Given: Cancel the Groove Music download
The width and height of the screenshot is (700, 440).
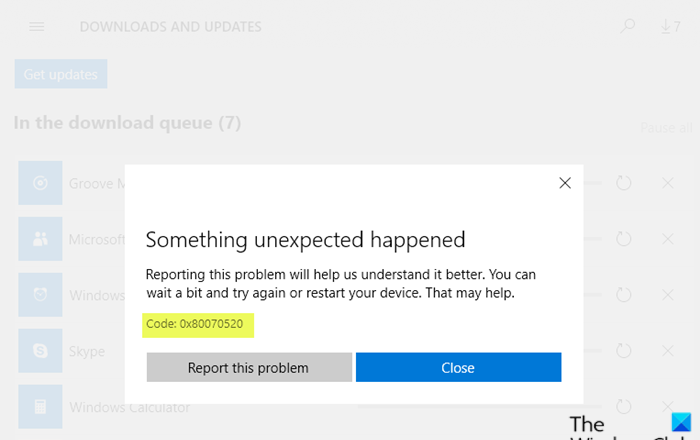Looking at the screenshot, I should coord(668,183).
